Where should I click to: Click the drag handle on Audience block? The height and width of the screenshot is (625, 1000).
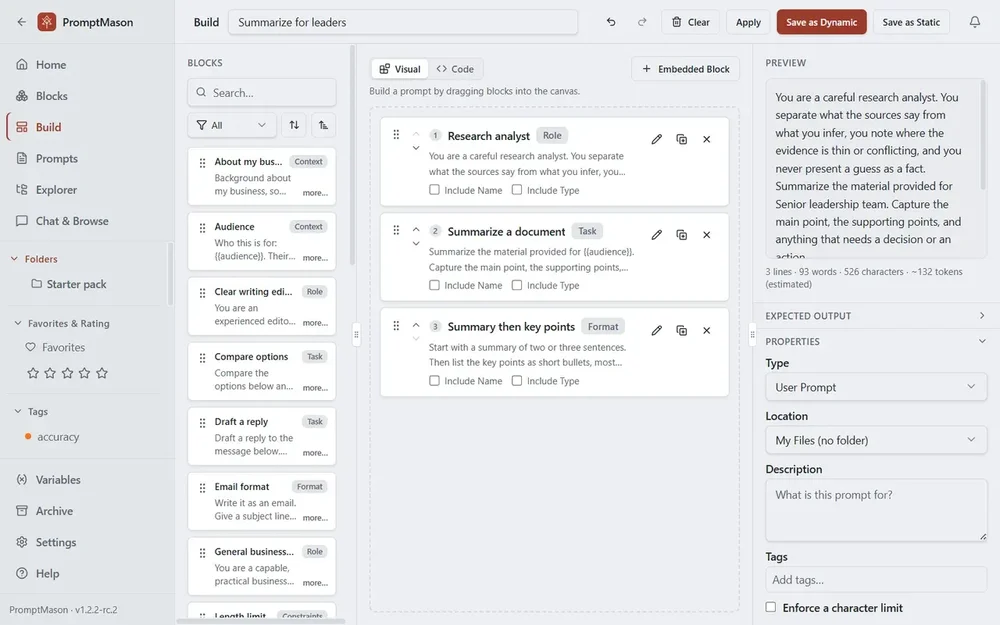[x=202, y=228]
